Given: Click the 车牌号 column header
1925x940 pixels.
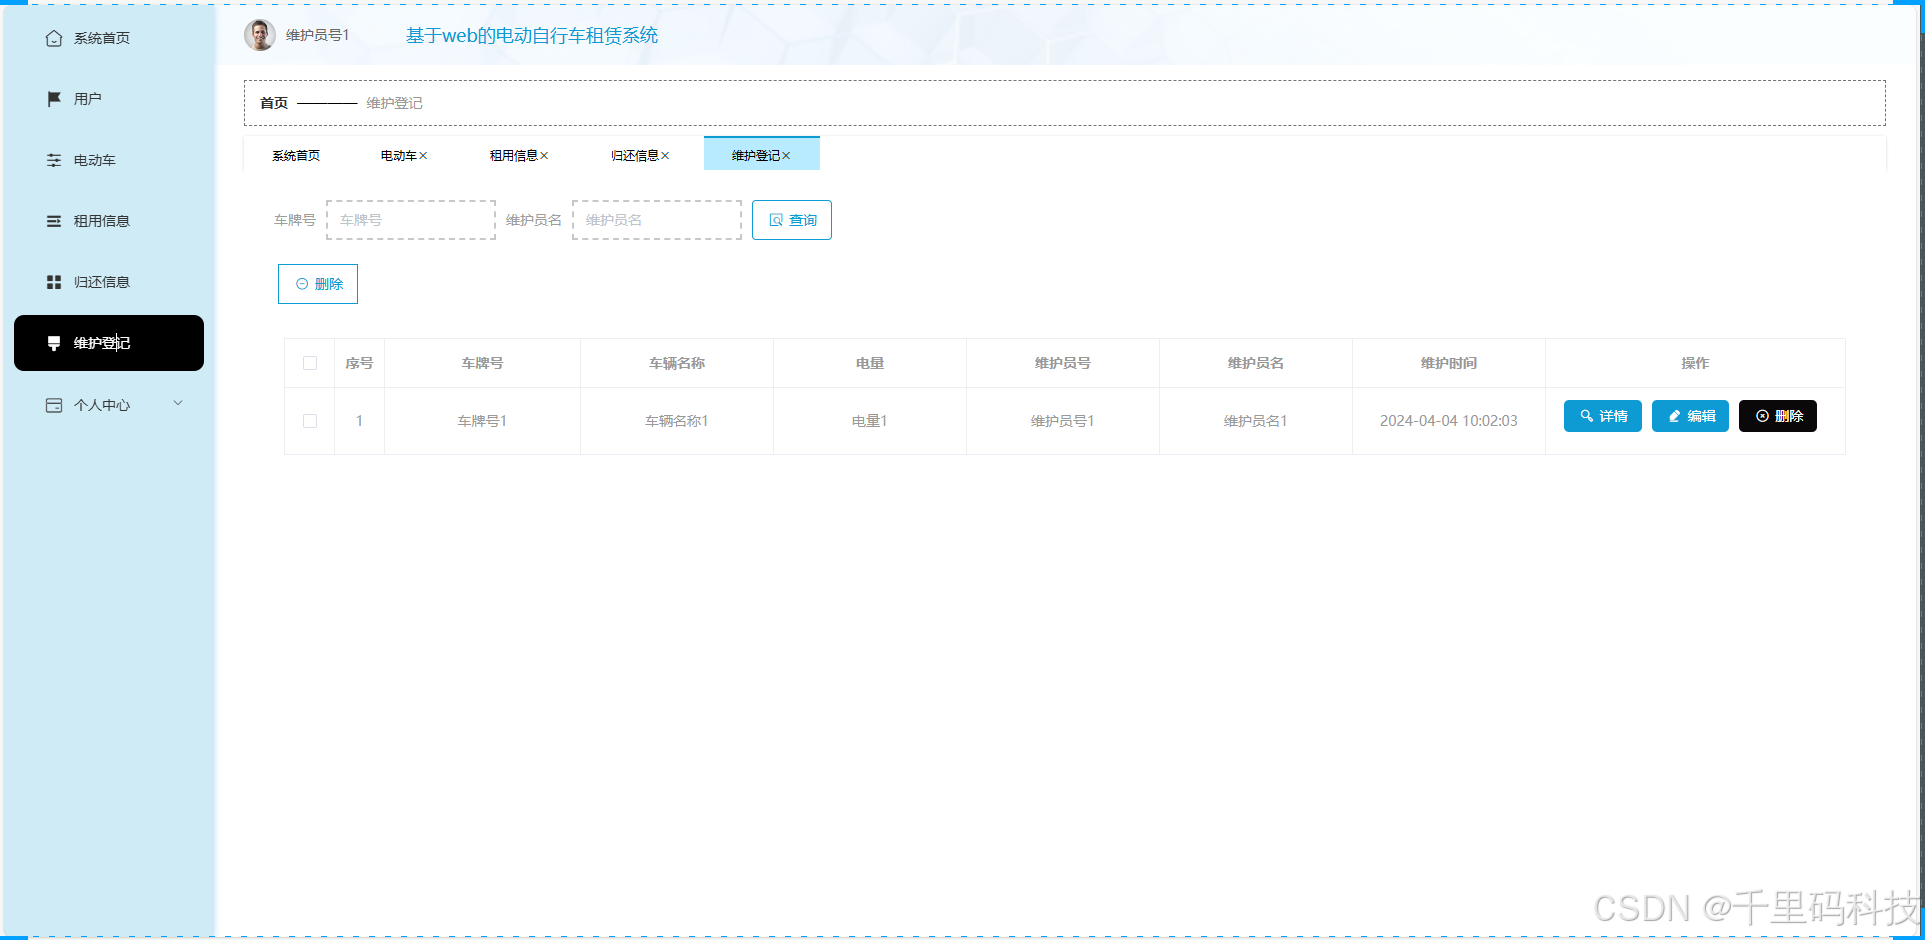Looking at the screenshot, I should point(482,363).
